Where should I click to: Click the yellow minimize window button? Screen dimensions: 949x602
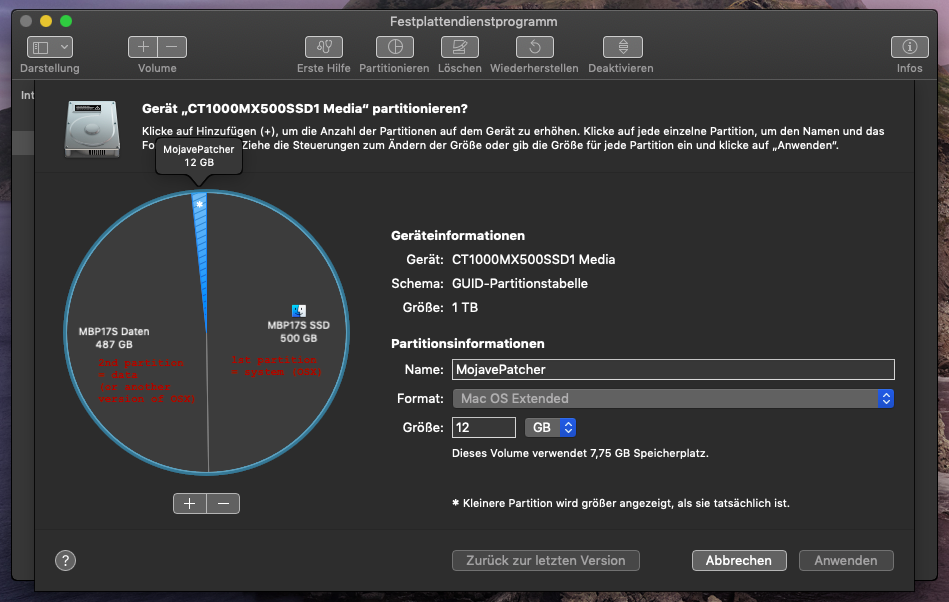tap(46, 21)
